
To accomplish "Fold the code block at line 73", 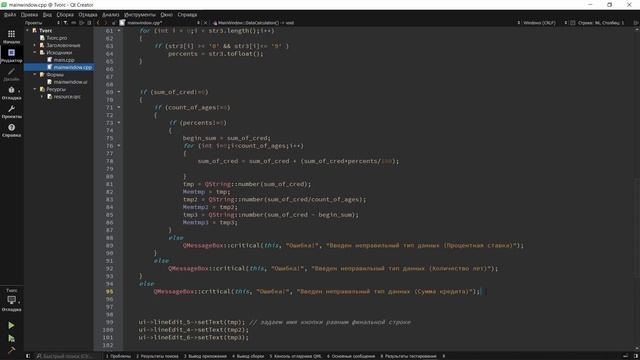I will (119, 122).
